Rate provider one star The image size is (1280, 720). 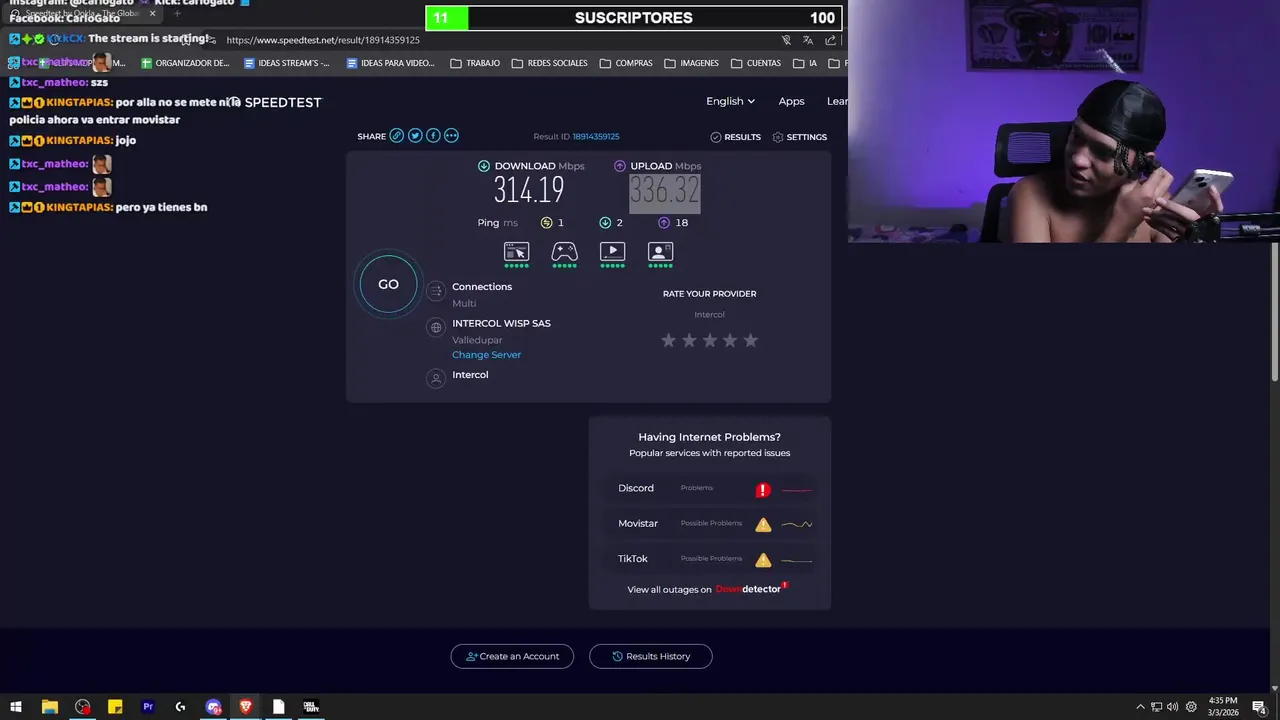[669, 340]
